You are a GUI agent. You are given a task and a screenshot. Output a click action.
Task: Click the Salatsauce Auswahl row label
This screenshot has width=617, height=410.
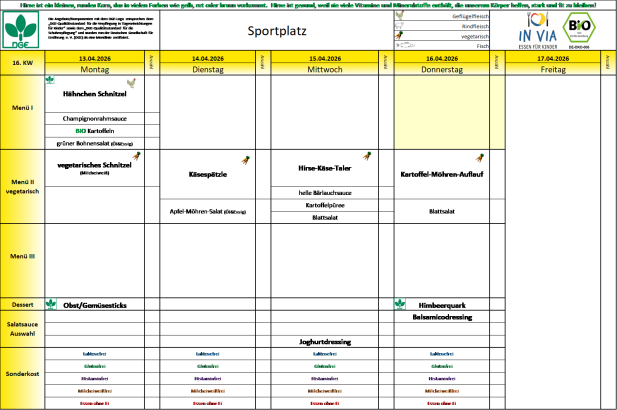[x=23, y=326]
